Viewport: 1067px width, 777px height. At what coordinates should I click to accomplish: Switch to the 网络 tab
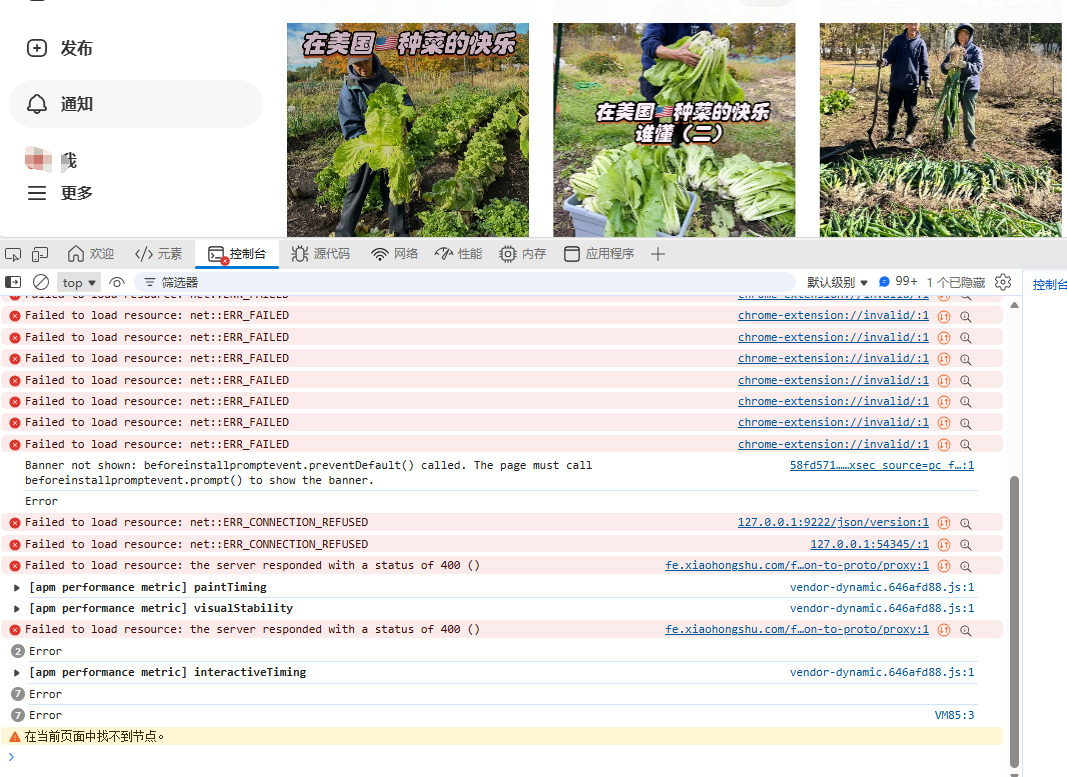tap(395, 254)
